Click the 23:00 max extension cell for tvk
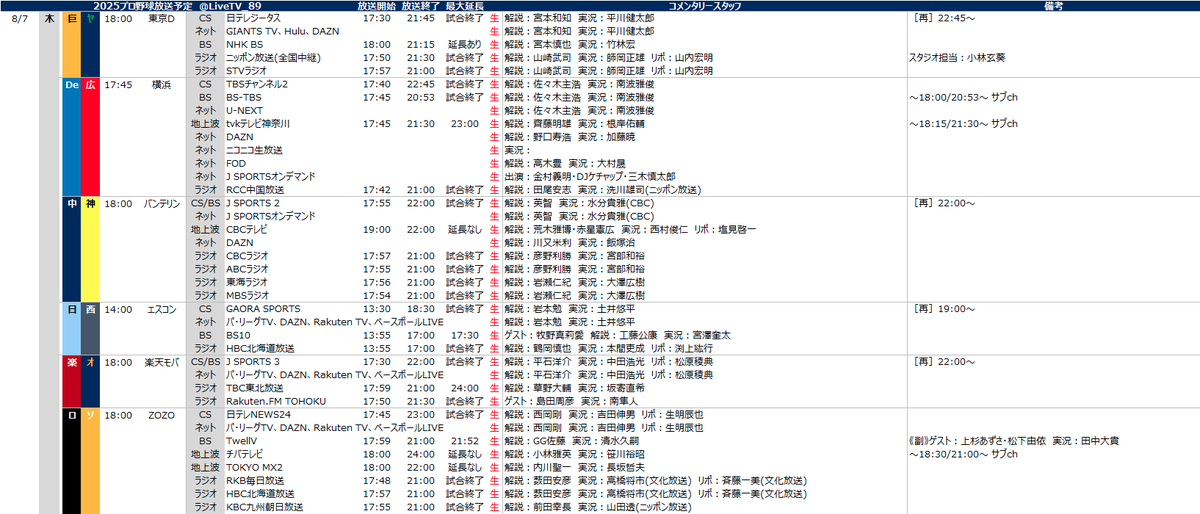This screenshot has width=1200, height=514. [x=465, y=124]
